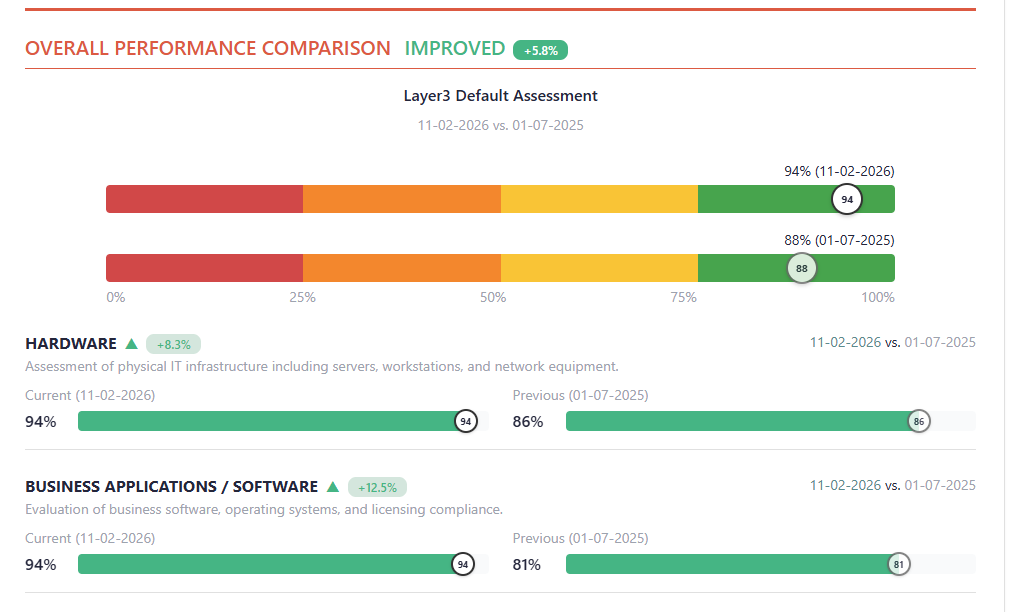
Task: Select the +12.5% Software change badge
Action: 377,487
